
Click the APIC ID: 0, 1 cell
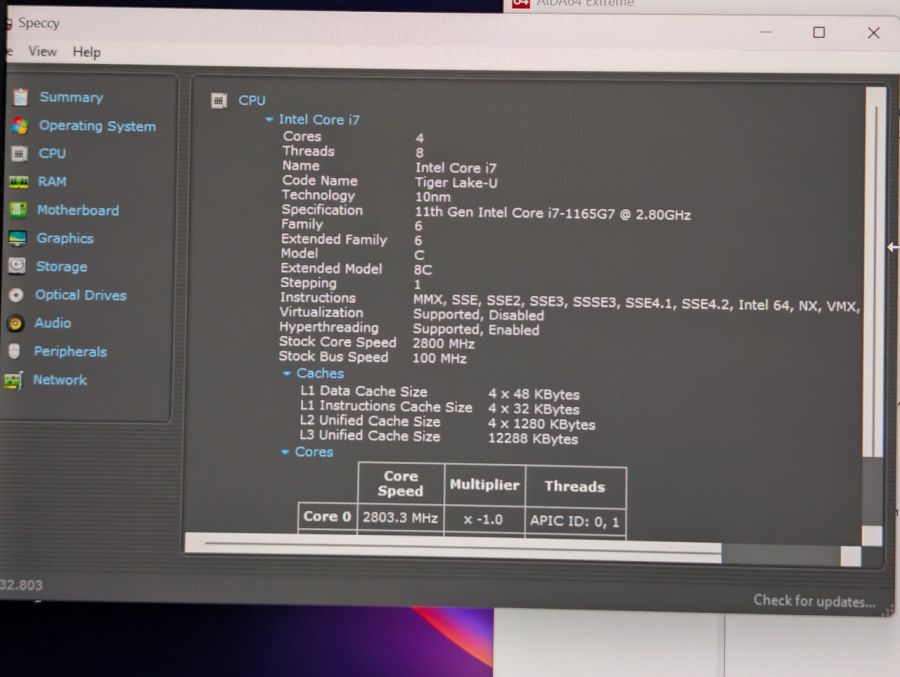[575, 521]
